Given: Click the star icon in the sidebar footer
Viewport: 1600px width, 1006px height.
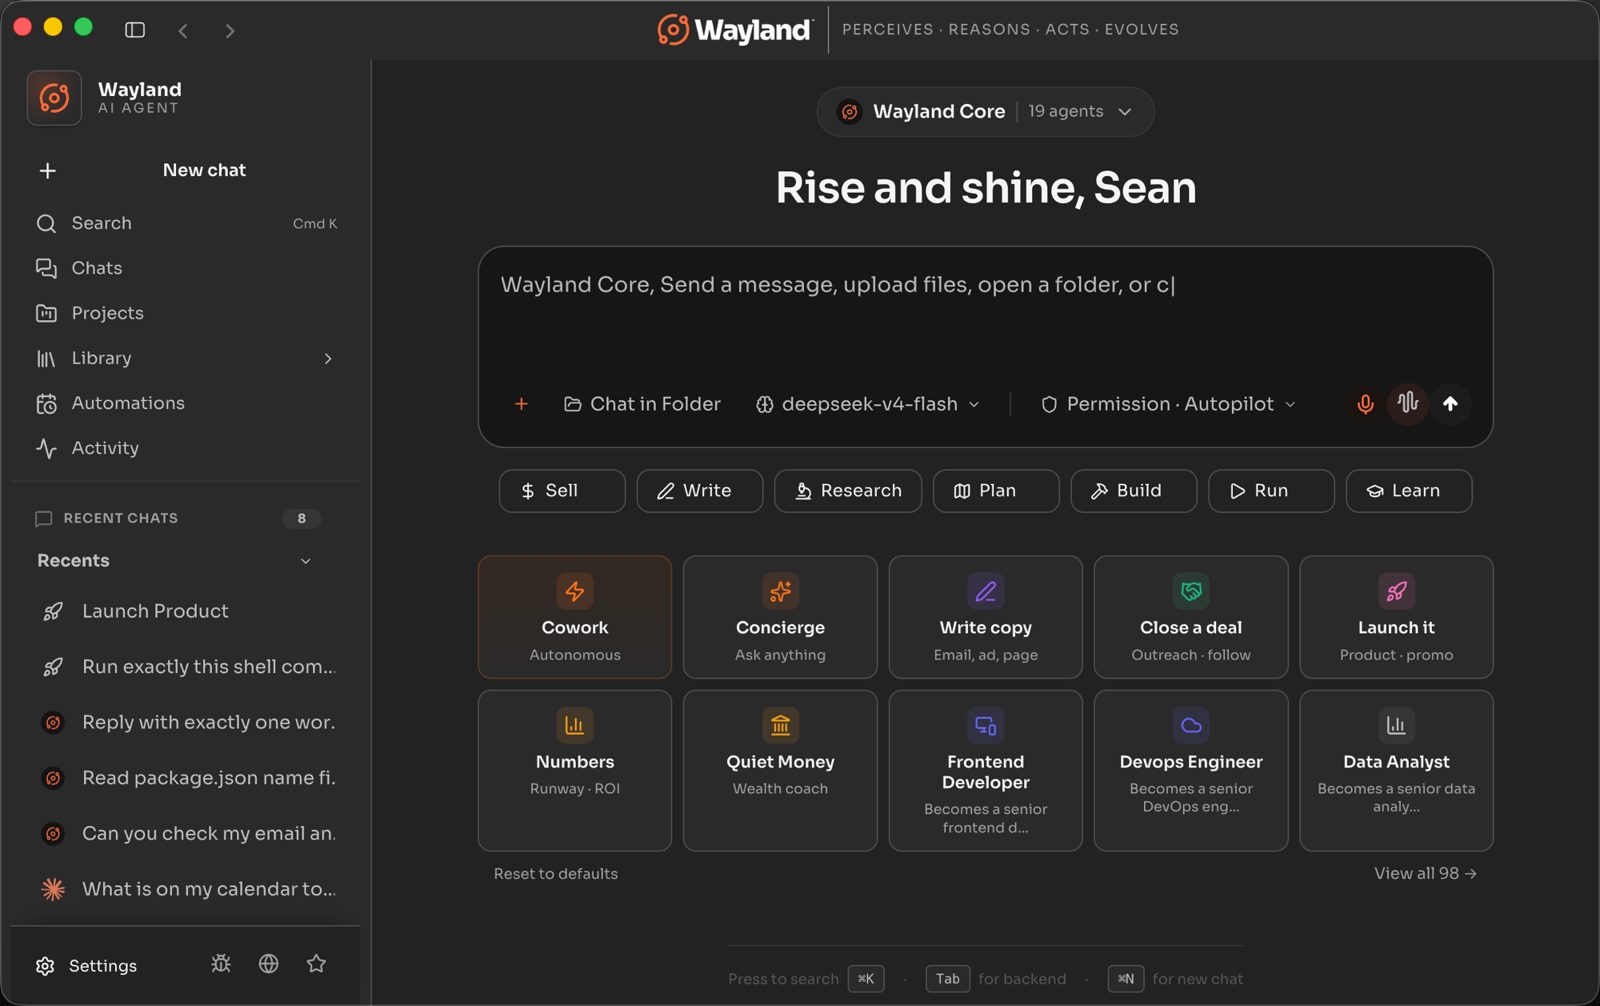Looking at the screenshot, I should tap(317, 964).
